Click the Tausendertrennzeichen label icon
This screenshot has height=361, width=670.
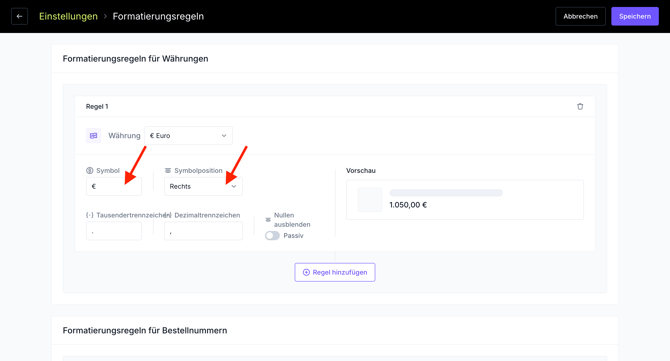pyautogui.click(x=90, y=215)
